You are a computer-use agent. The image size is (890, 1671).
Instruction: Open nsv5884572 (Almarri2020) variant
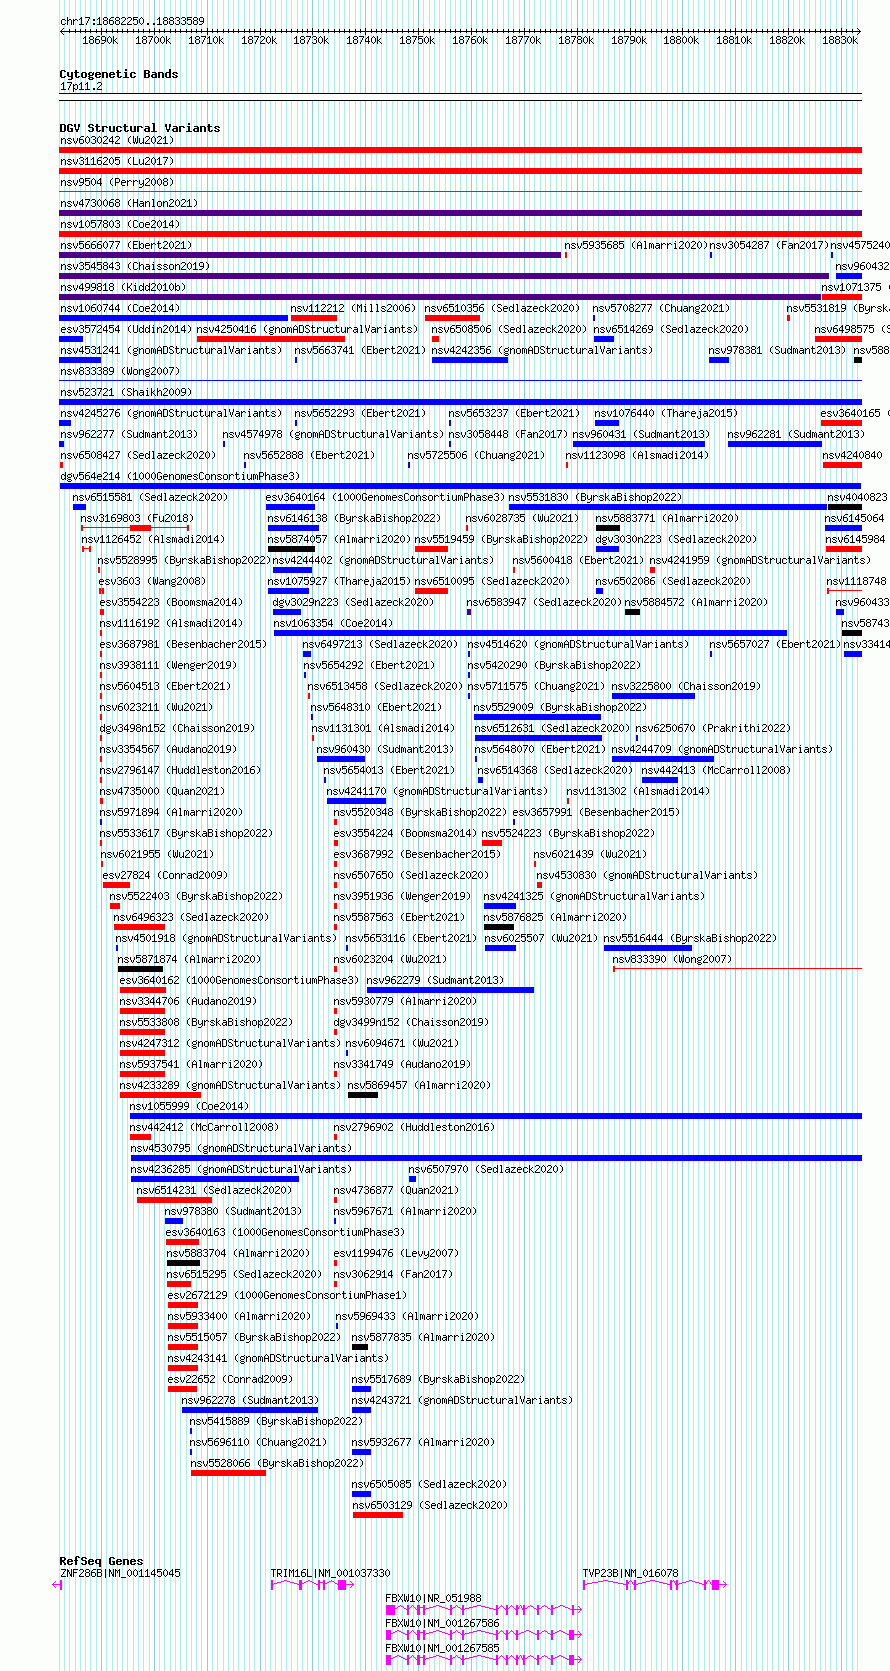[x=697, y=602]
